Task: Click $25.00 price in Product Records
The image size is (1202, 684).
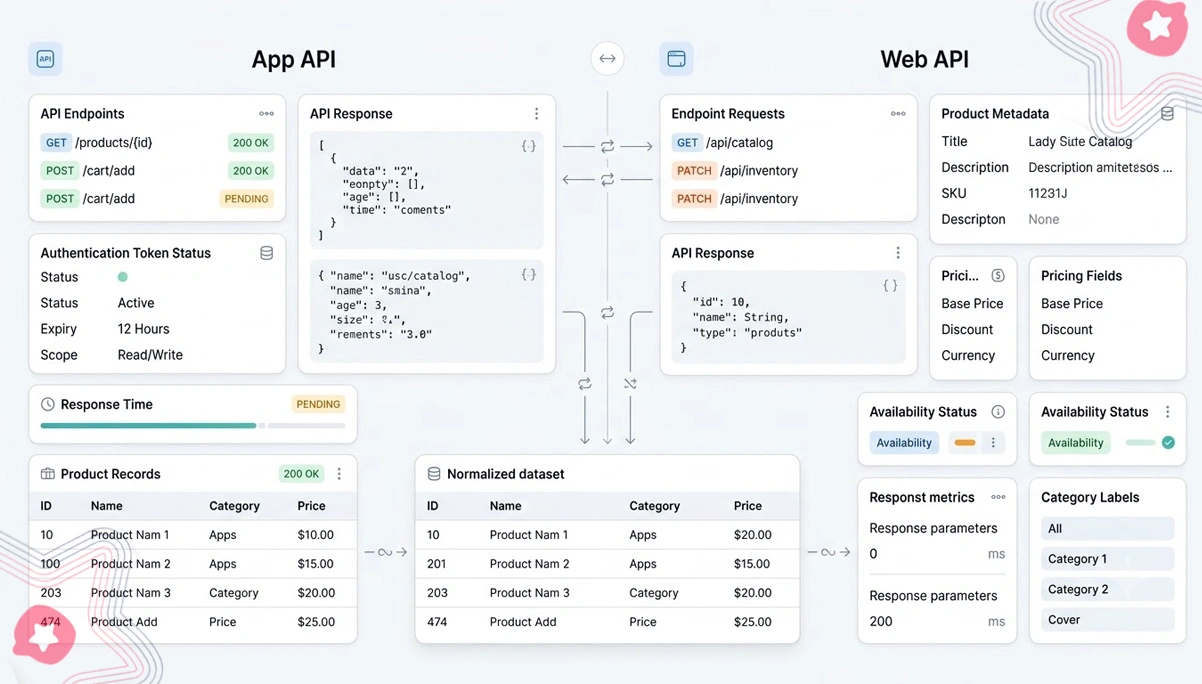Action: tap(316, 622)
